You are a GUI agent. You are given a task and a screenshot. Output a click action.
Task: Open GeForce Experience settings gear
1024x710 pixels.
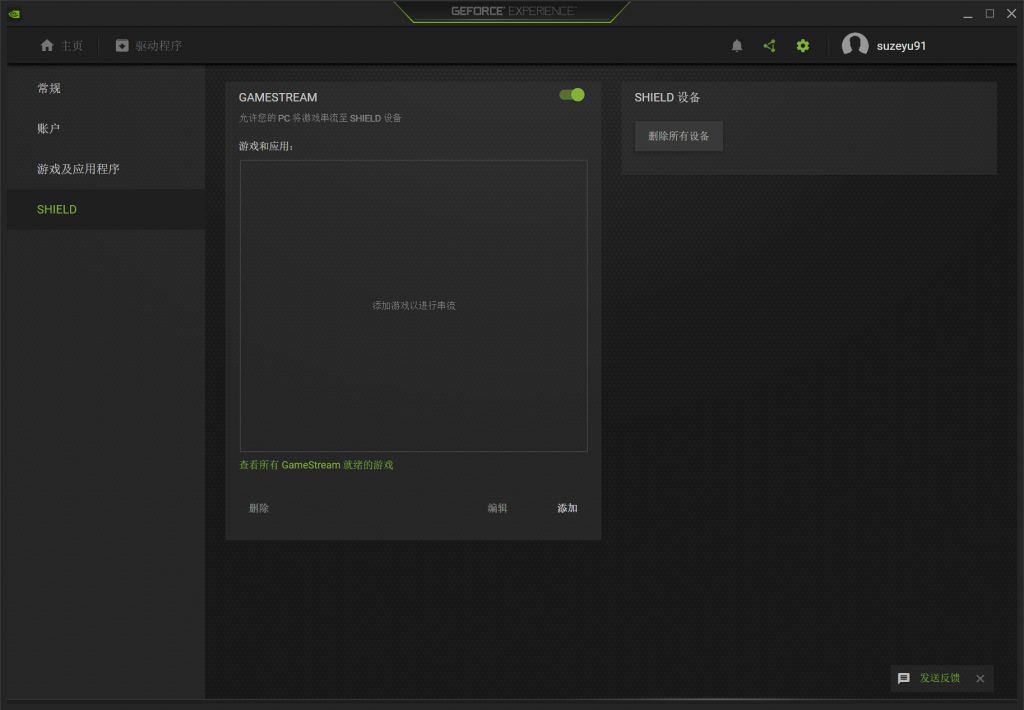[803, 45]
